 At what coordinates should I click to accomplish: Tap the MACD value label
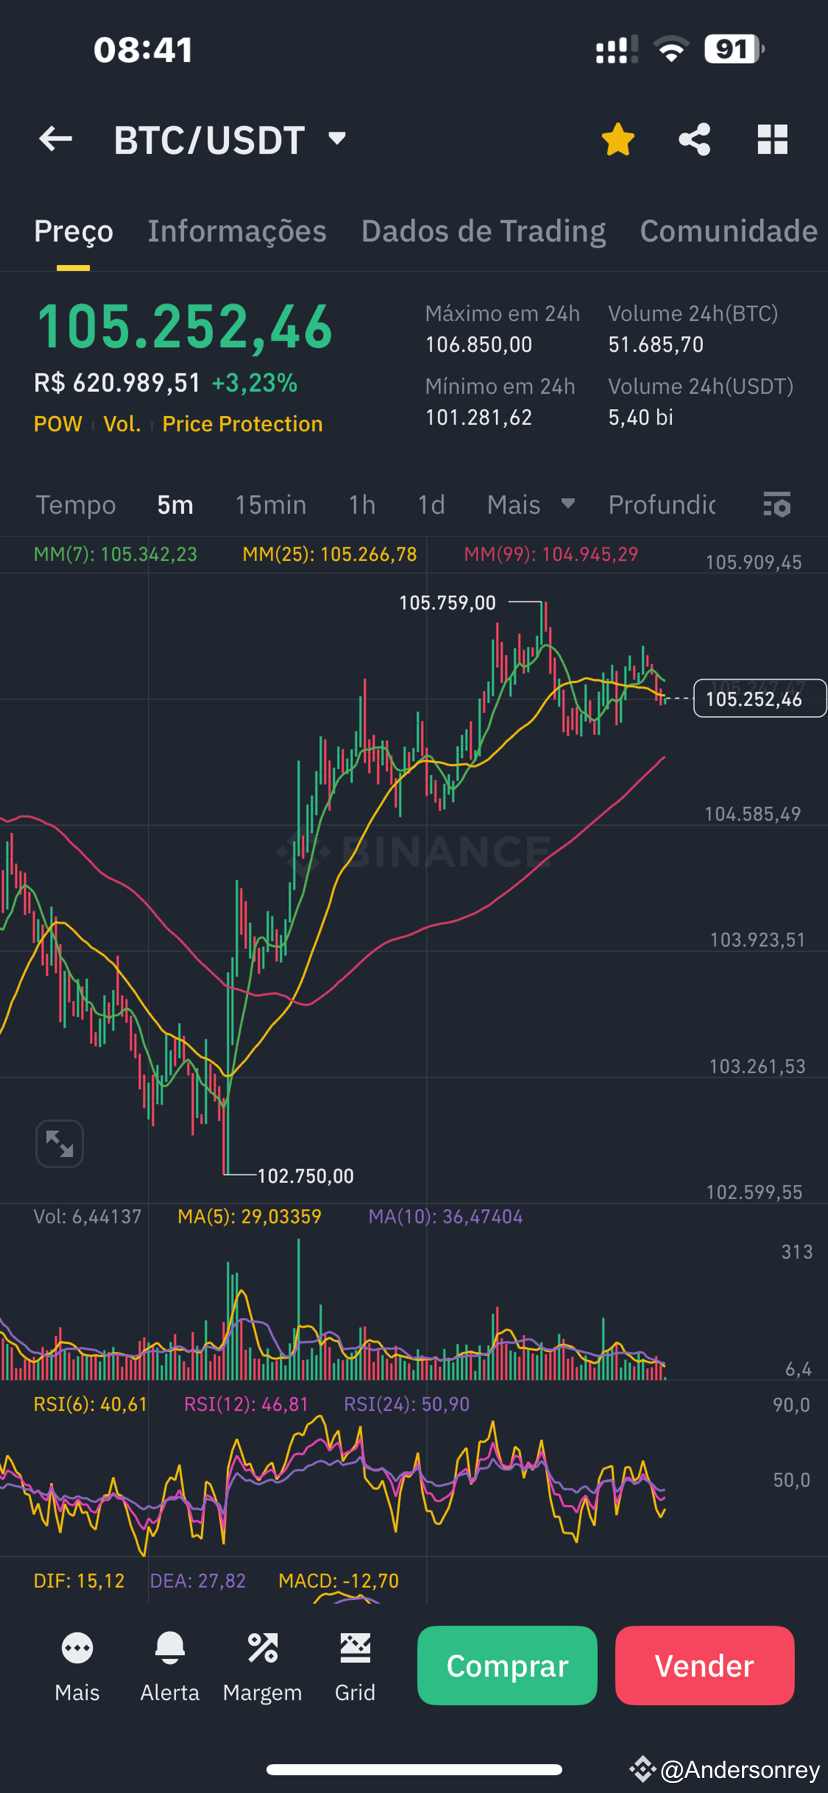coord(338,1581)
